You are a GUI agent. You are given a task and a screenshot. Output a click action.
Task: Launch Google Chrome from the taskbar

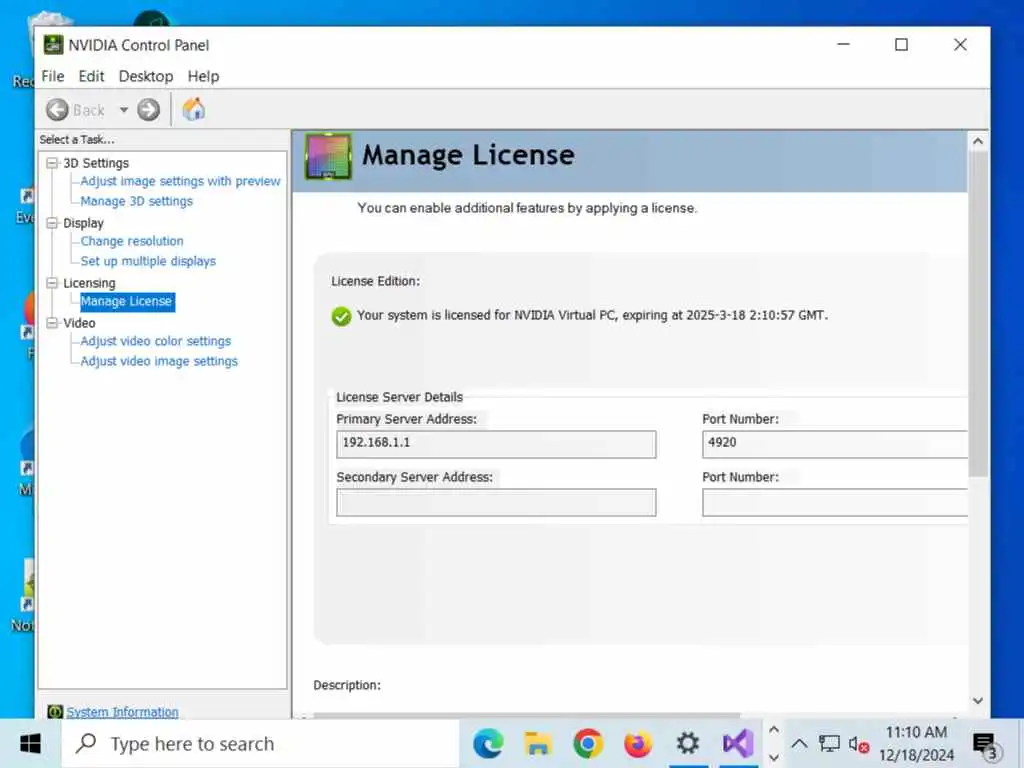588,744
